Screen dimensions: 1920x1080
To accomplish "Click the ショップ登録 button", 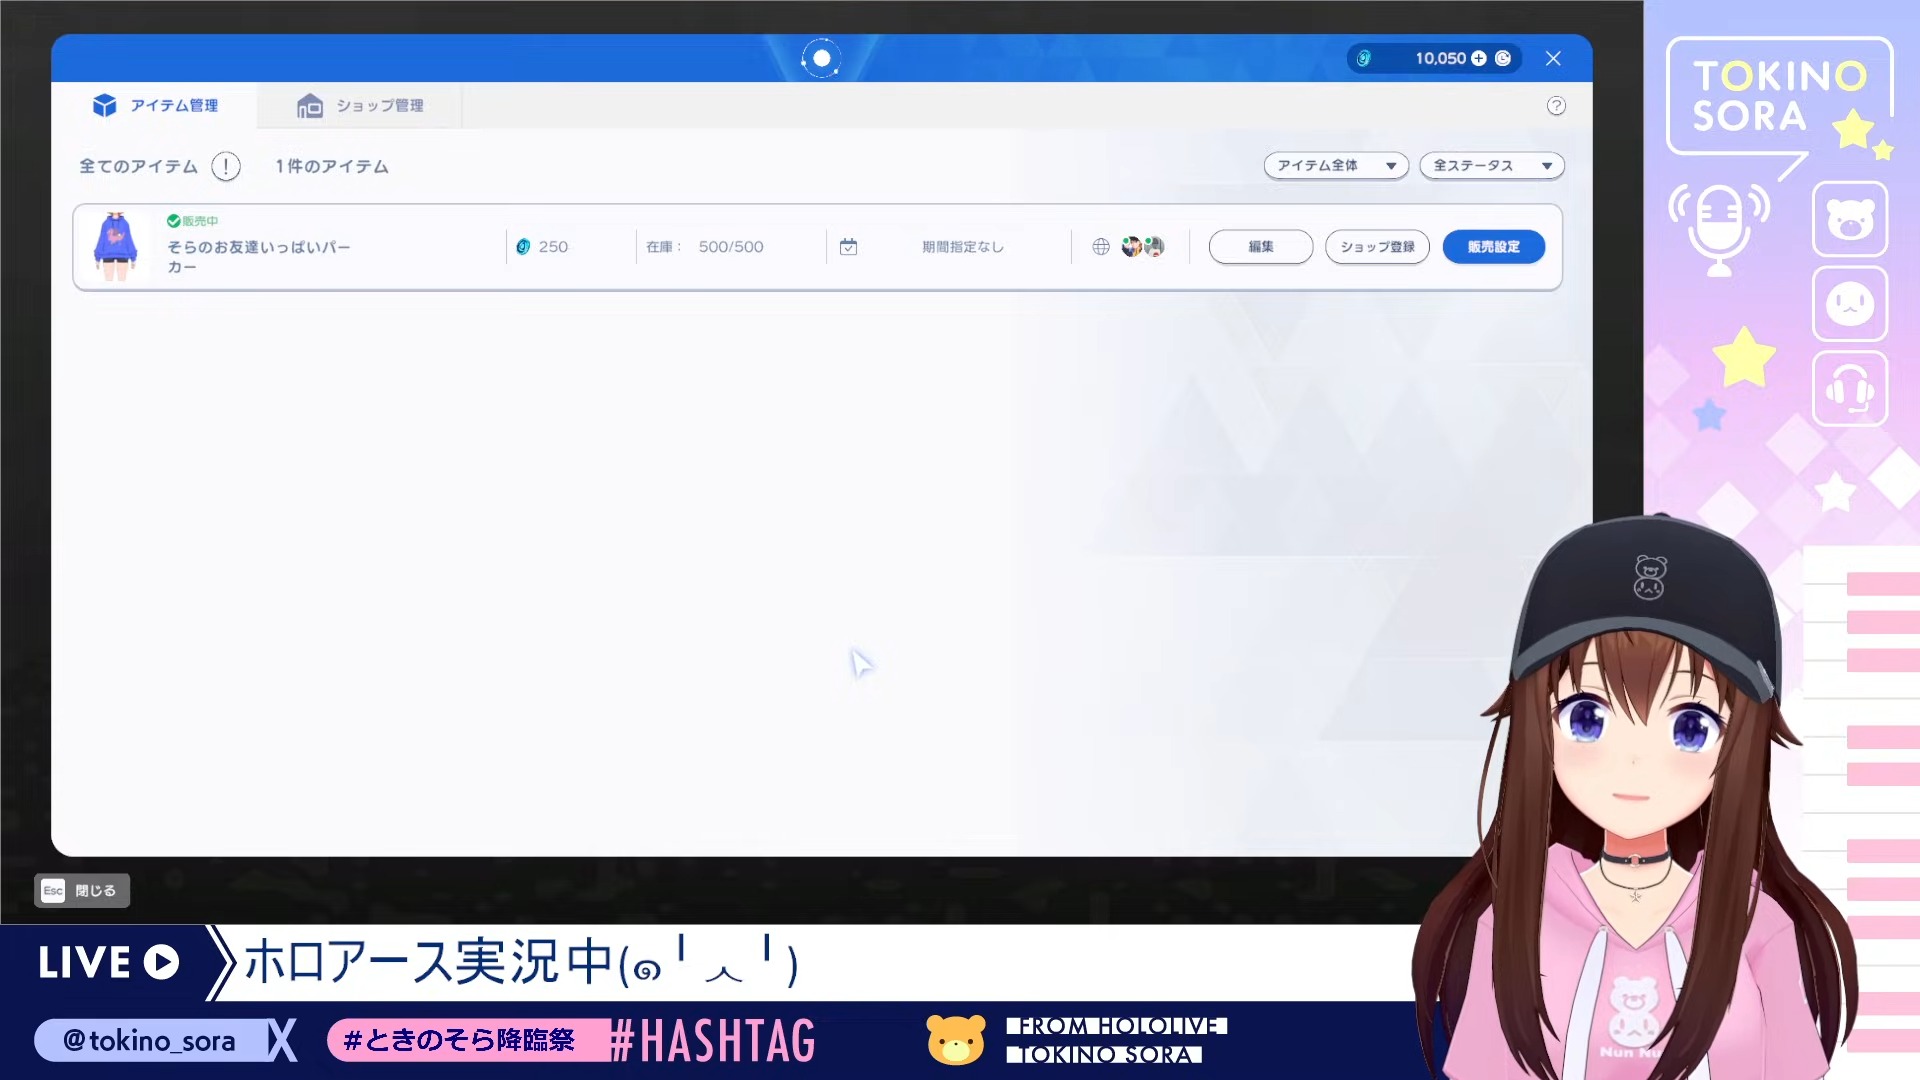I will pos(1377,247).
